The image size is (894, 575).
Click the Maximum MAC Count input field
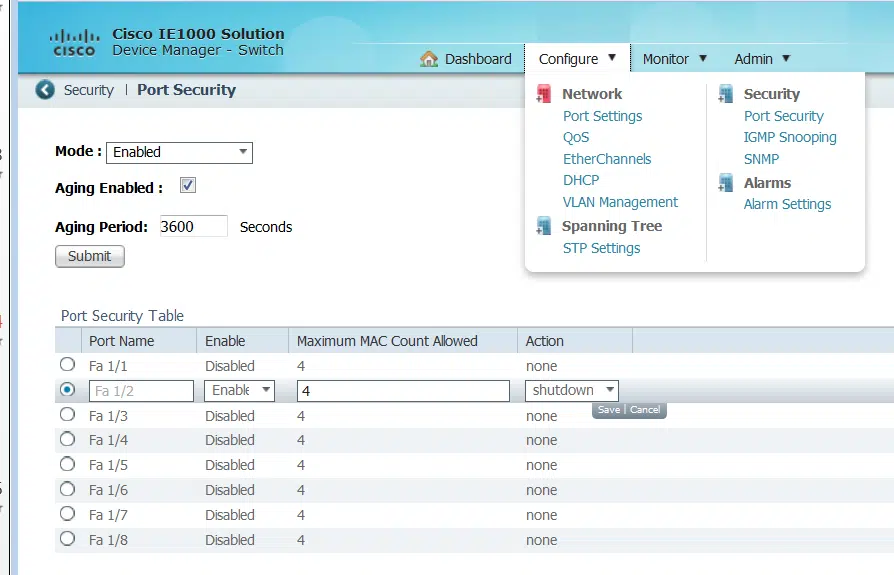(x=403, y=391)
